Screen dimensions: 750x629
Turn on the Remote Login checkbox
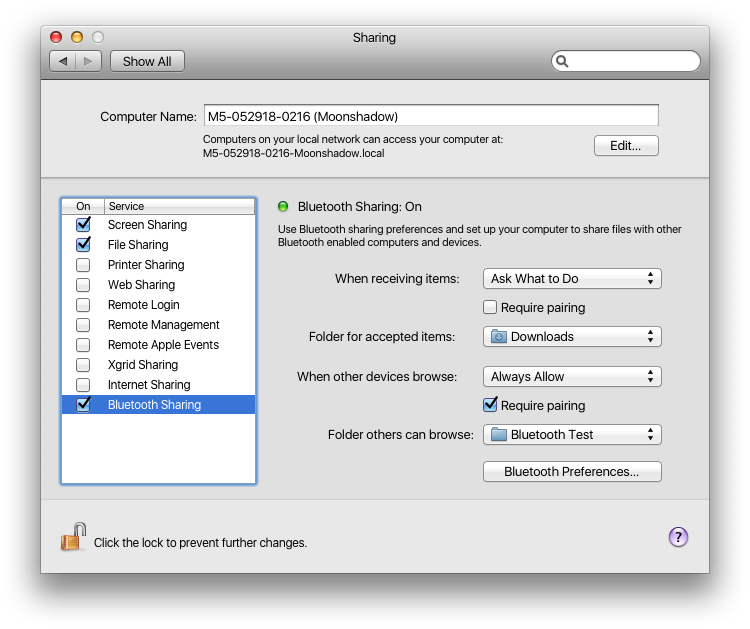tap(84, 305)
